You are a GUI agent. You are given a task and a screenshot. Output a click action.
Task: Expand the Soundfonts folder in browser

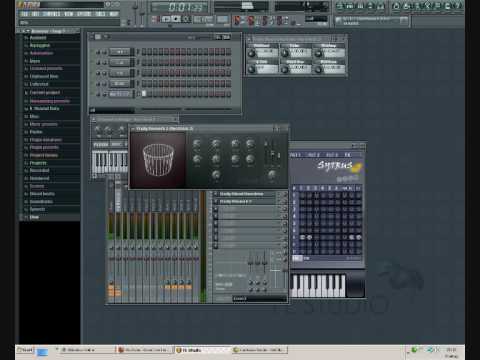pos(41,202)
